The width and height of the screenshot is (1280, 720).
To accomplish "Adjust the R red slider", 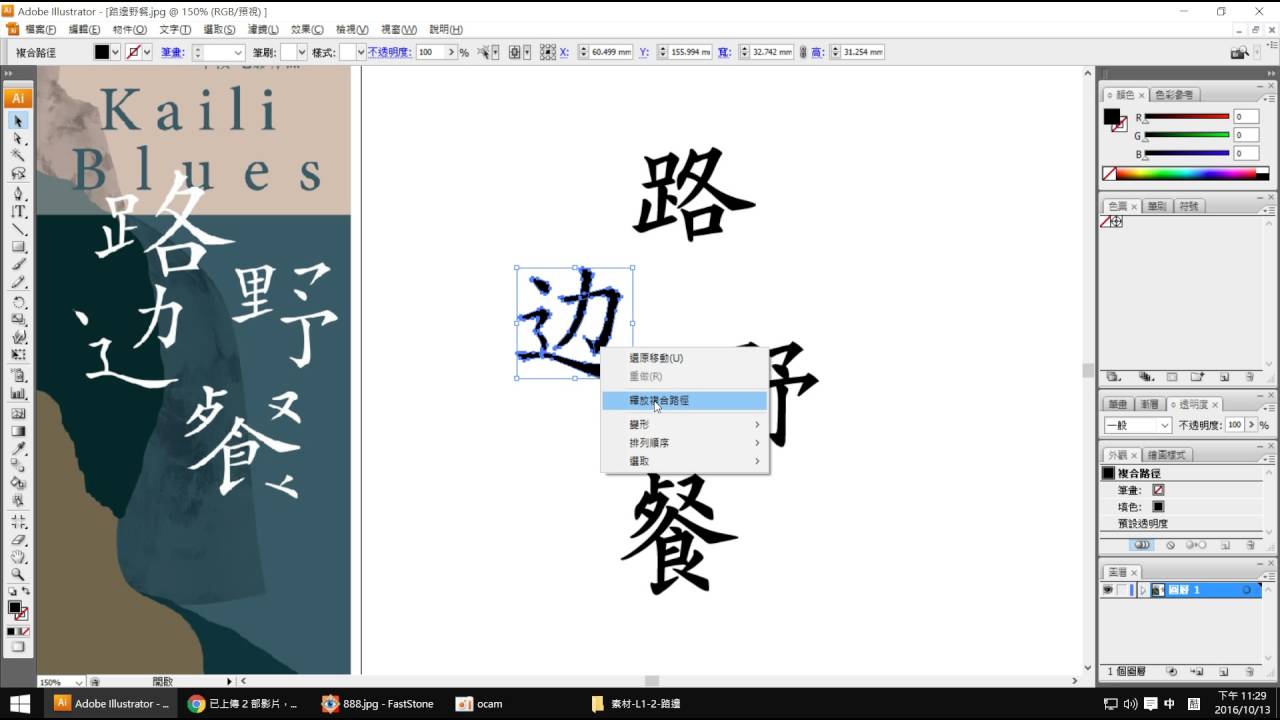I will (x=1186, y=118).
